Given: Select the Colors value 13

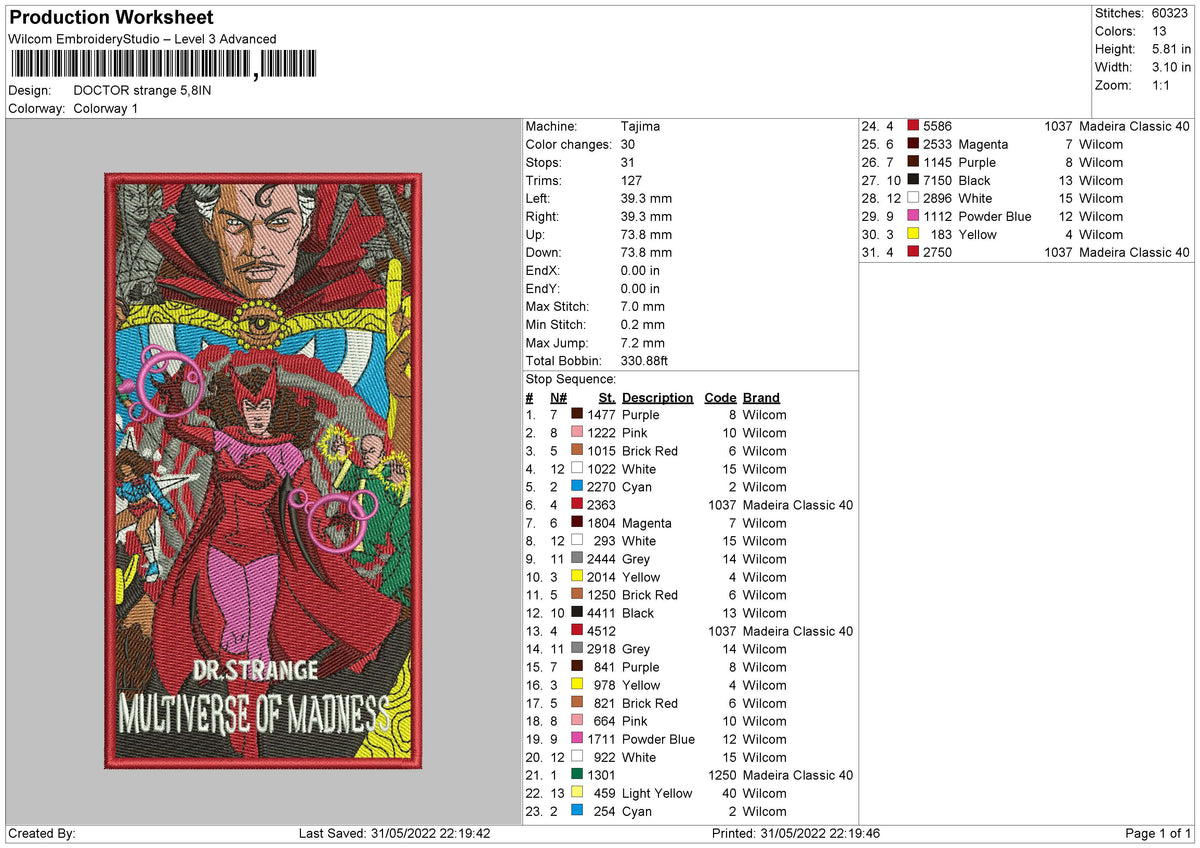Looking at the screenshot, I should (1159, 31).
